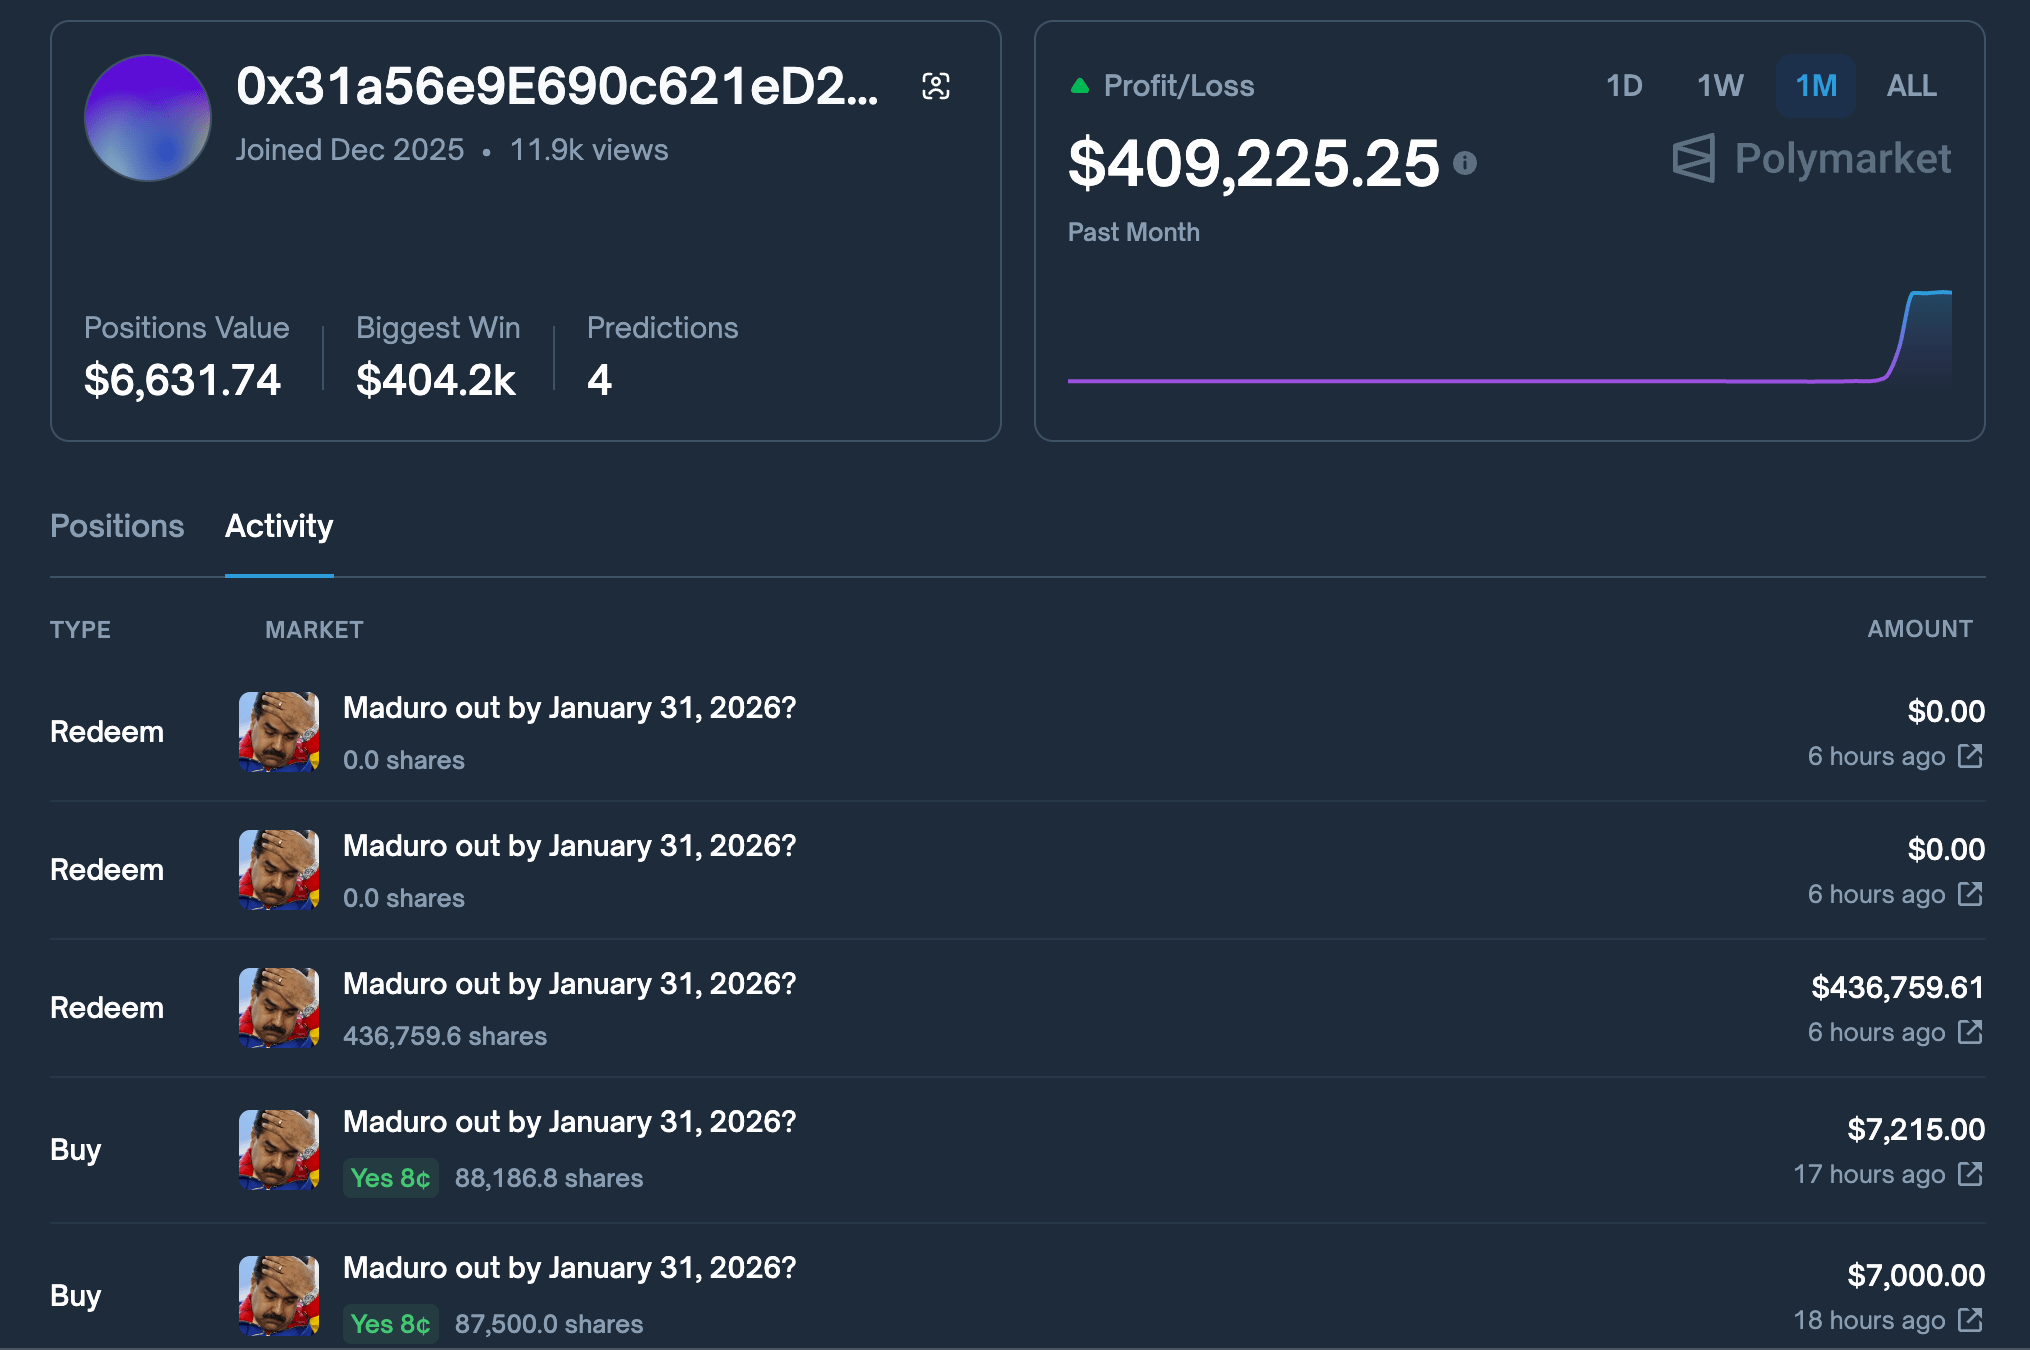This screenshot has height=1350, width=2030.
Task: Select the Activity tab
Action: click(x=279, y=527)
